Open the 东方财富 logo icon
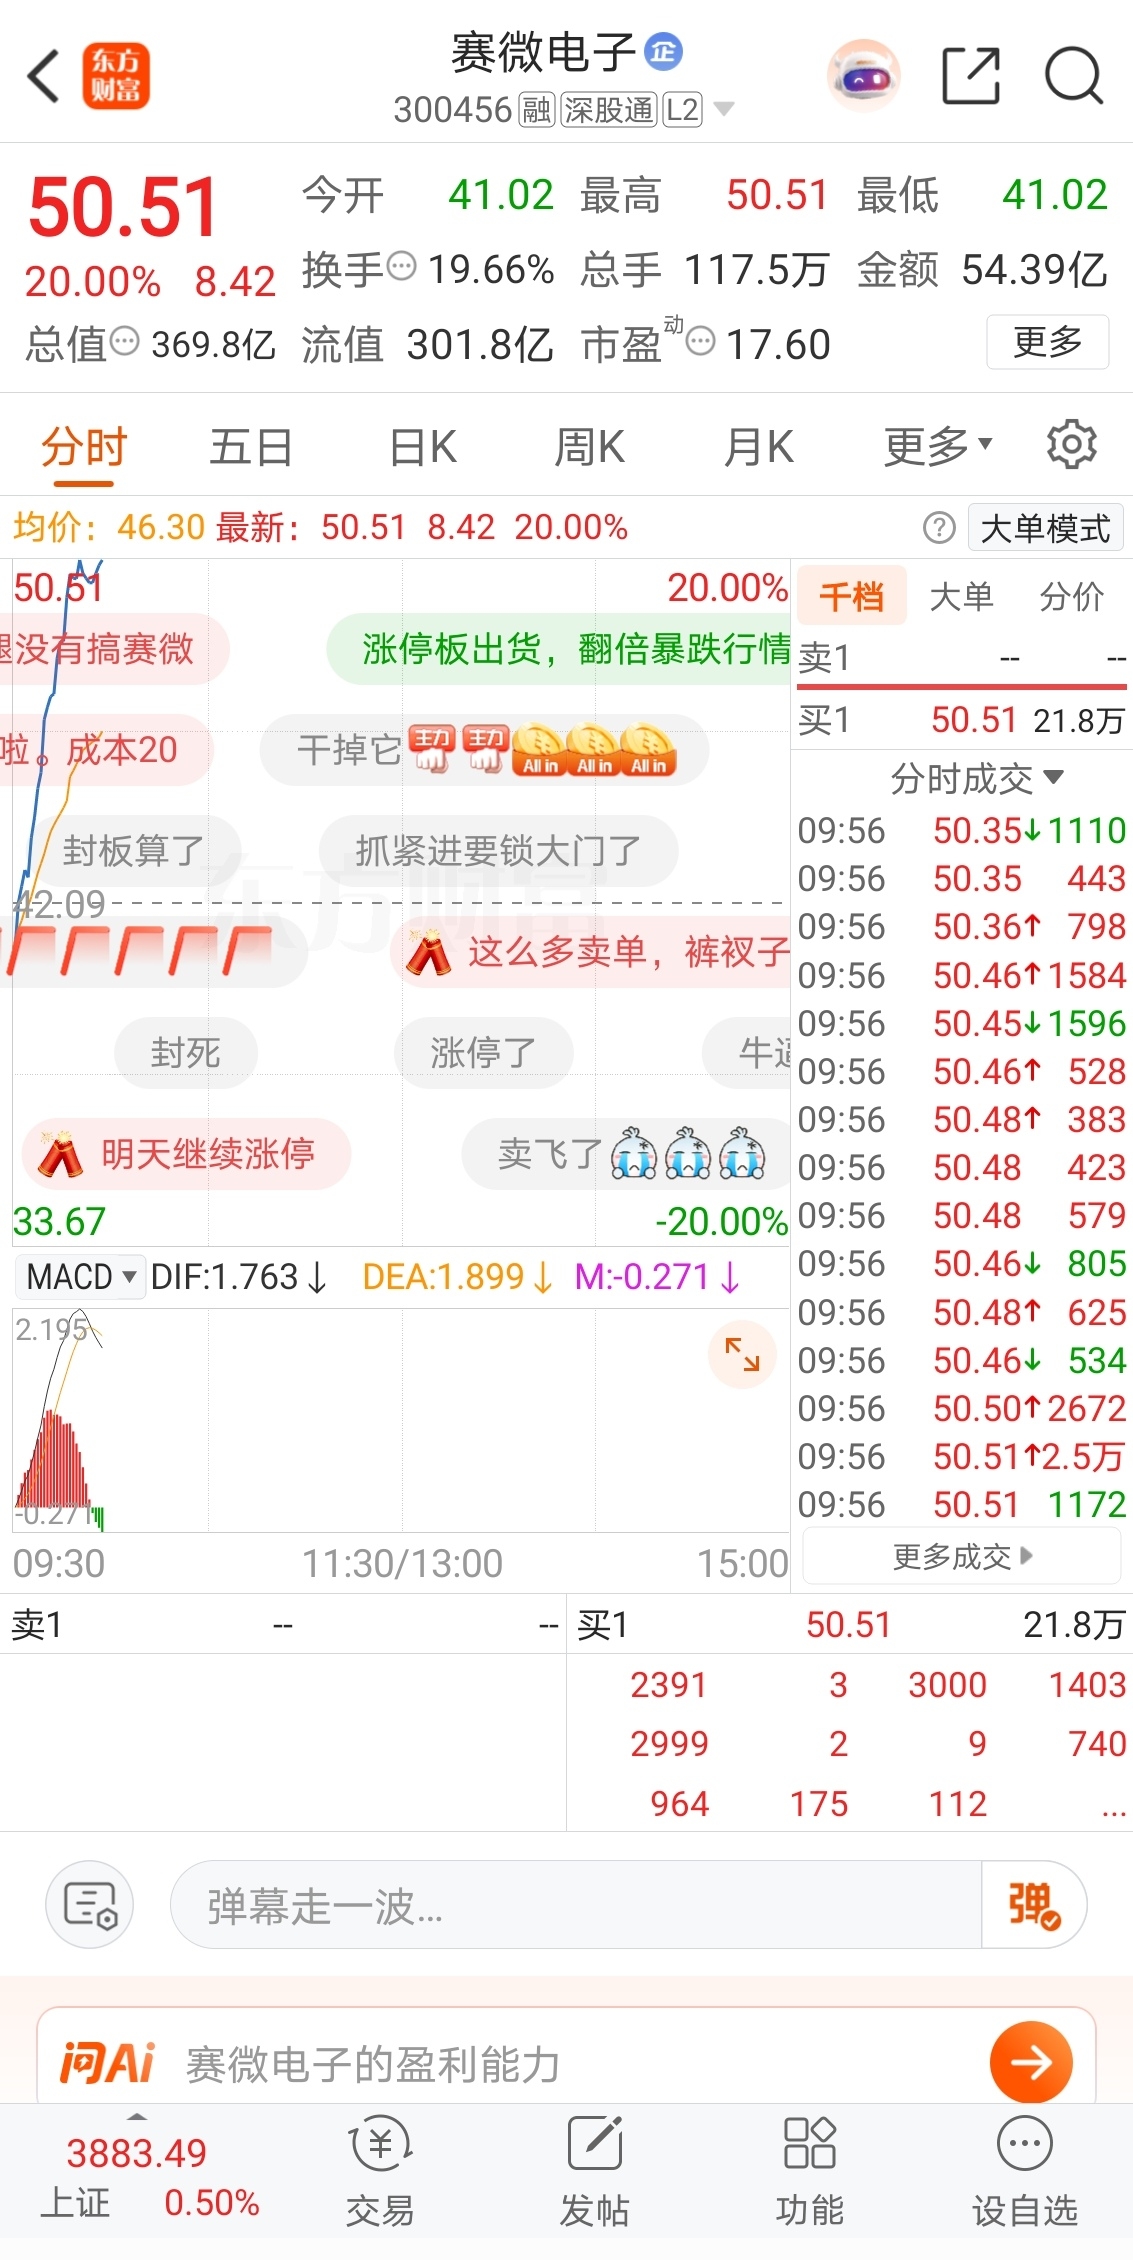This screenshot has width=1133, height=2260. 116,76
